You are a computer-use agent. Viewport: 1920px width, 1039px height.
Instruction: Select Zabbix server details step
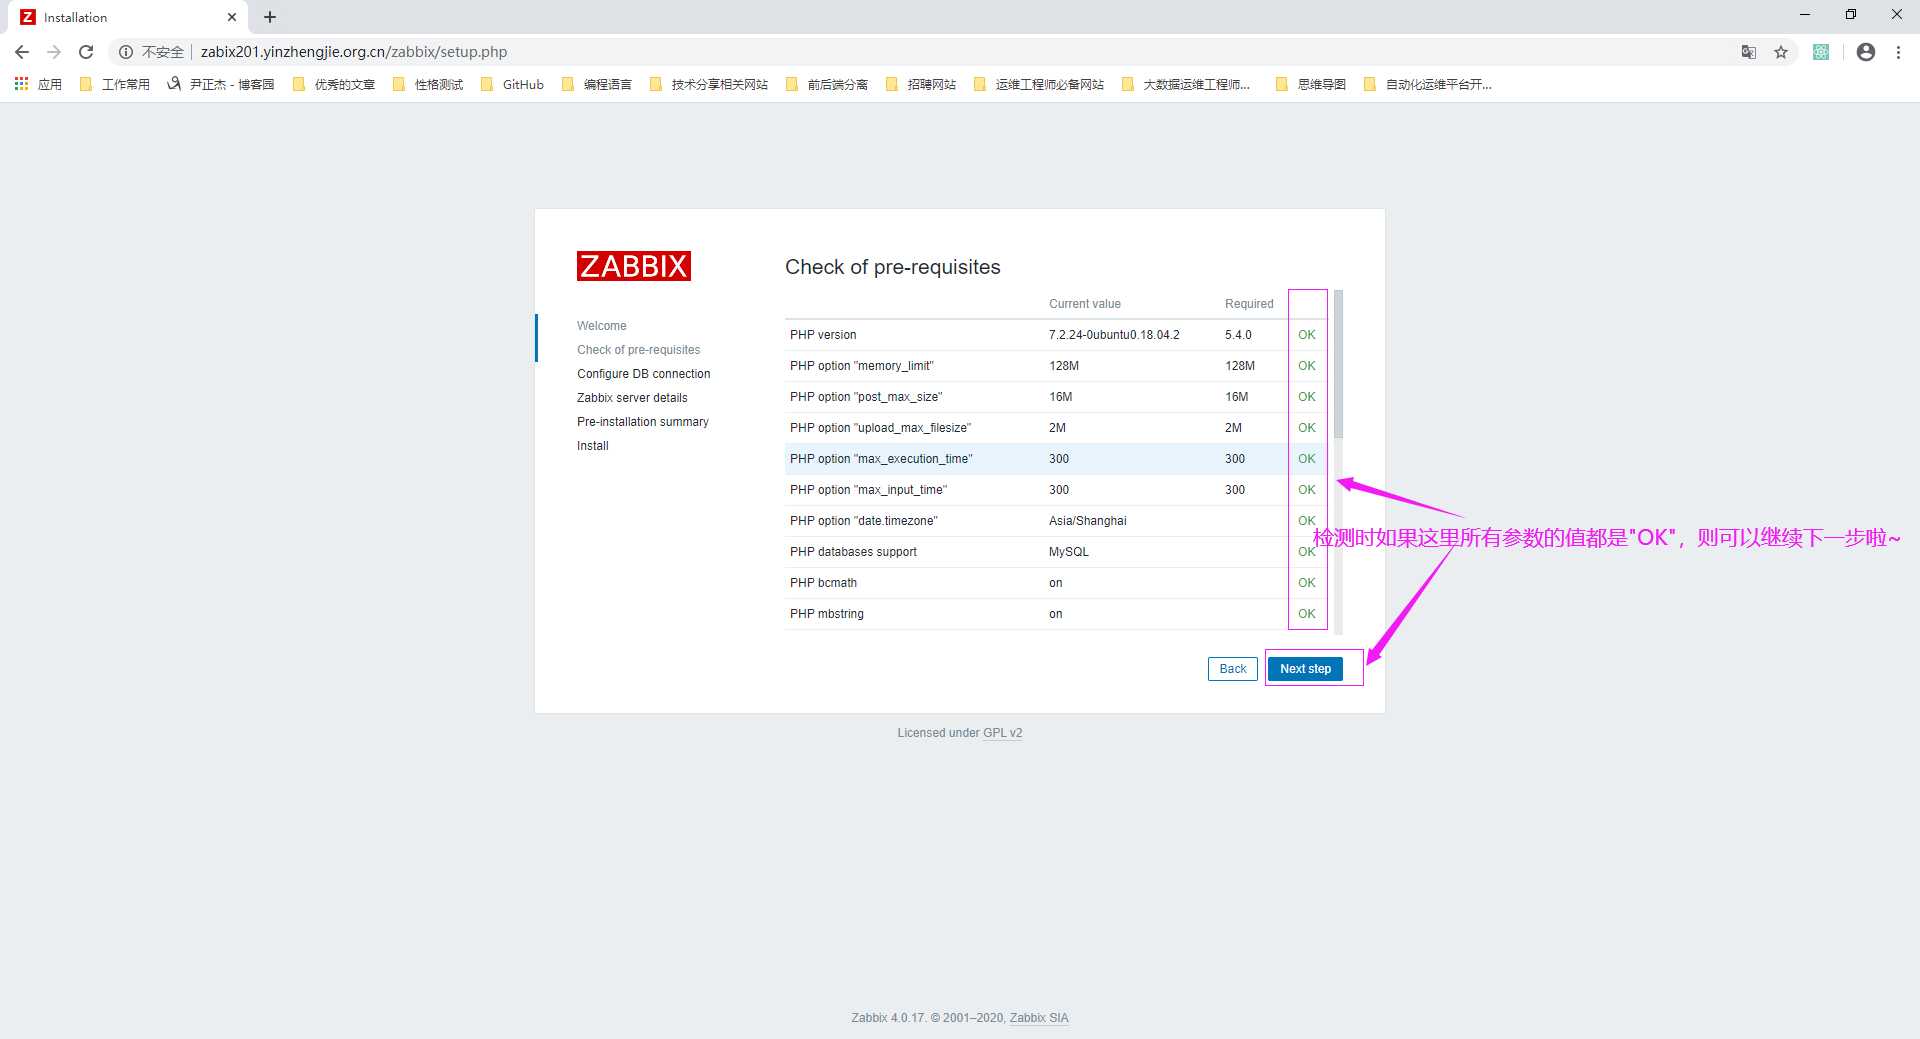[x=632, y=398]
